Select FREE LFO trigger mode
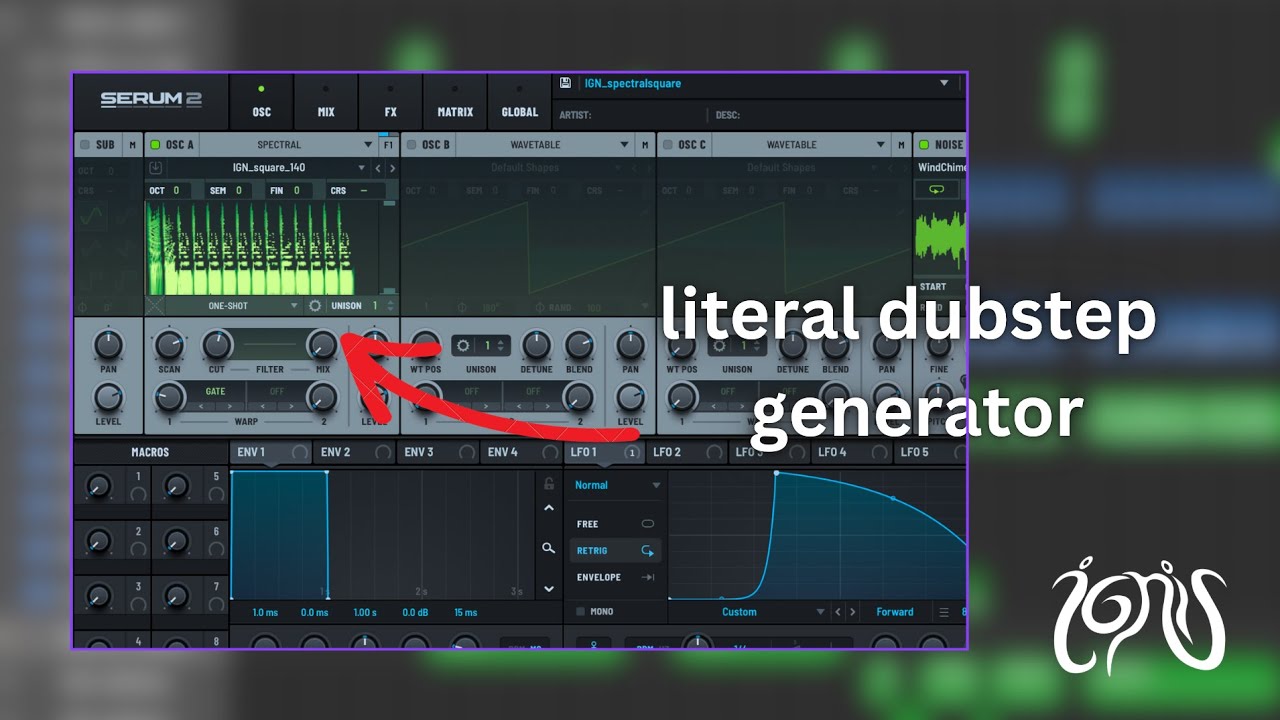Image resolution: width=1280 pixels, height=720 pixels. coord(616,524)
